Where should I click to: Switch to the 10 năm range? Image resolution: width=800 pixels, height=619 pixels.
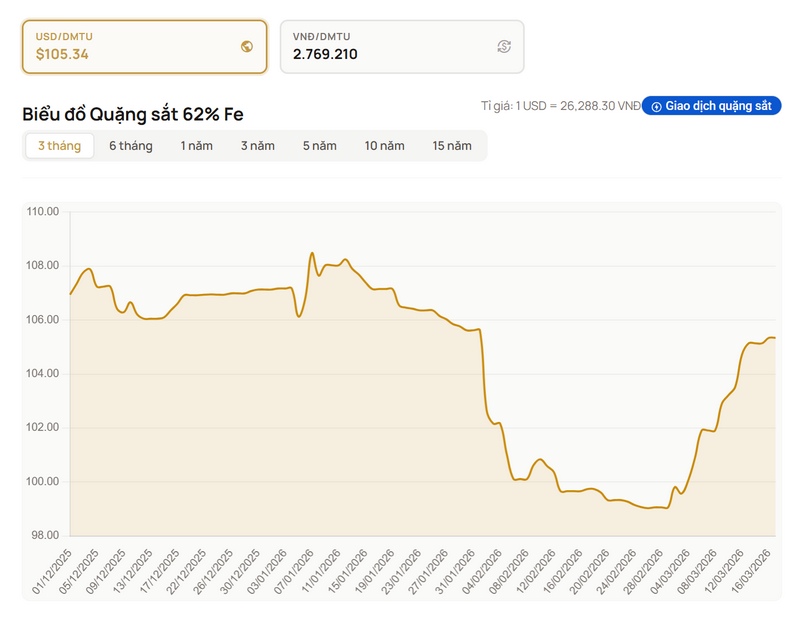(x=384, y=146)
